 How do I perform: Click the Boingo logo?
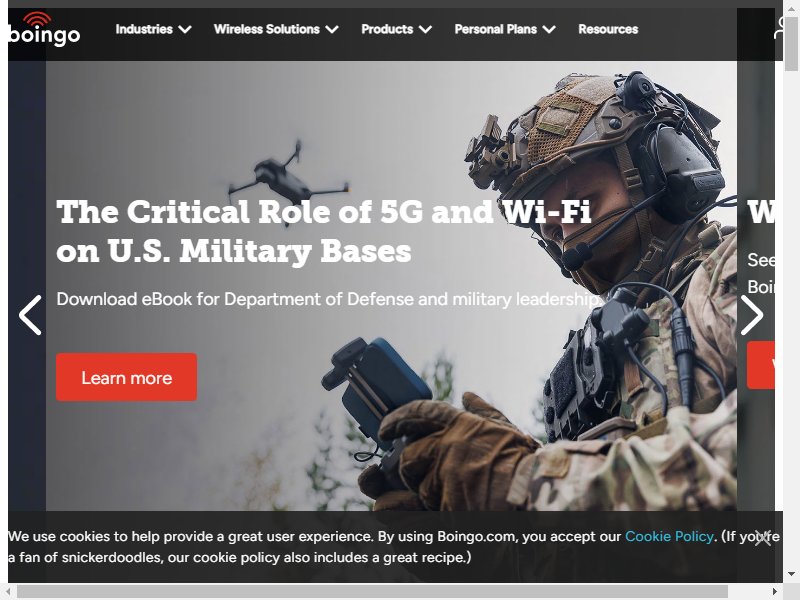point(44,30)
